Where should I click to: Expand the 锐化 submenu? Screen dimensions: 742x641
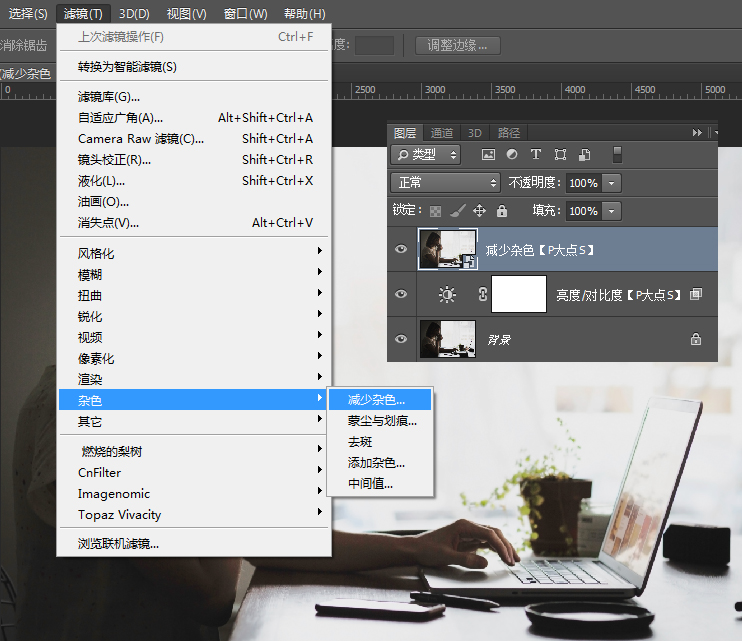[193, 316]
